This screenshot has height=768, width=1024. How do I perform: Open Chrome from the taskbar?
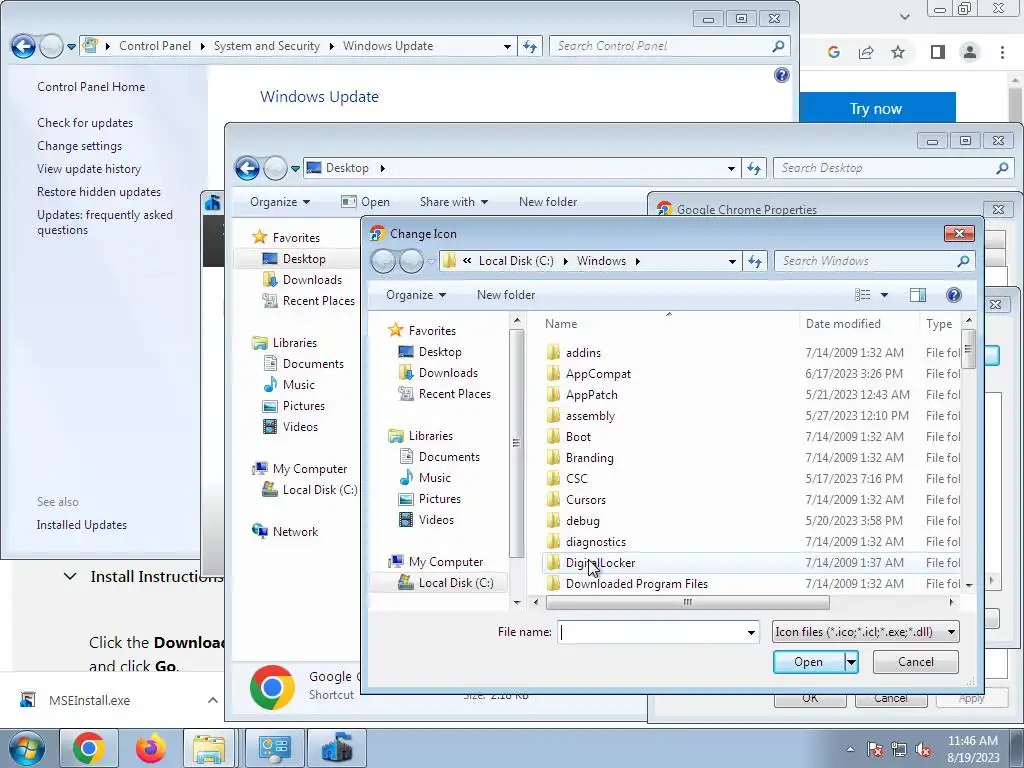[x=89, y=748]
